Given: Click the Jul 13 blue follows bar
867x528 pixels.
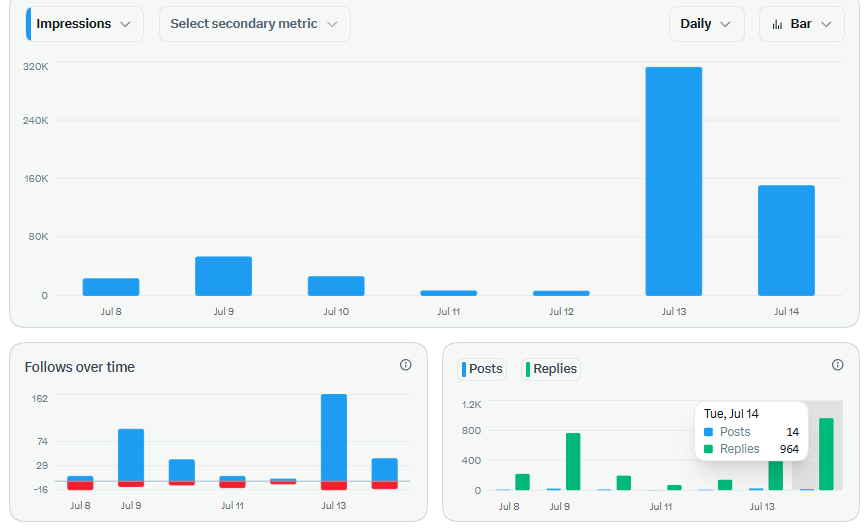Looking at the screenshot, I should (334, 437).
